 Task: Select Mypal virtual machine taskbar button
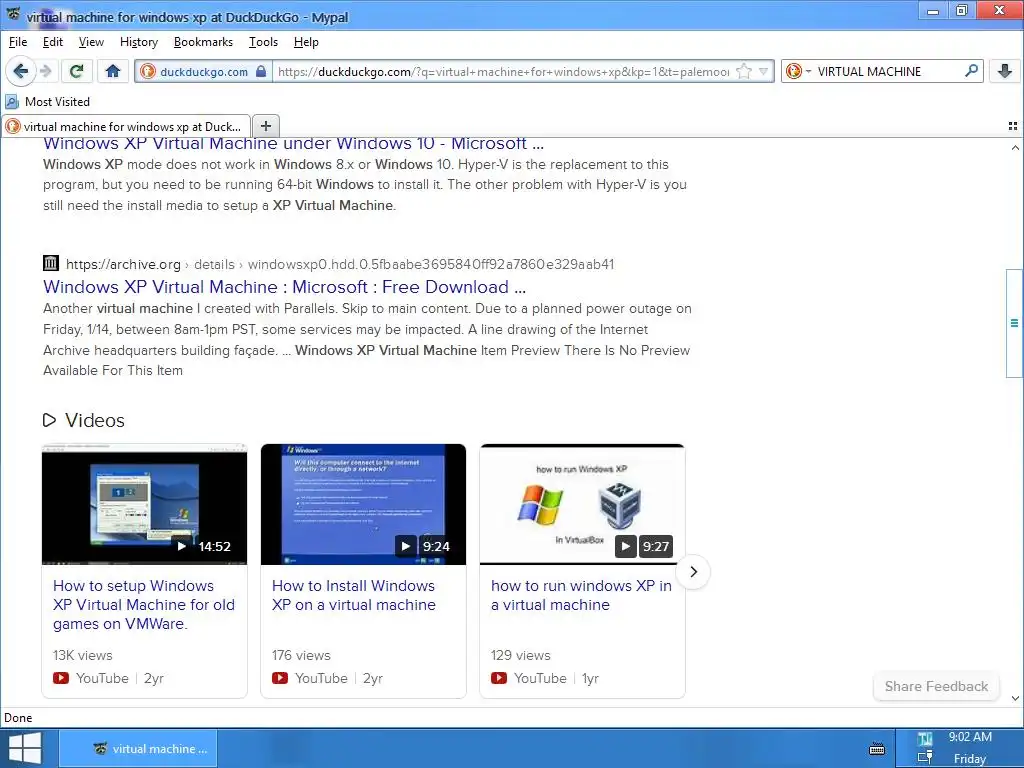pos(138,748)
